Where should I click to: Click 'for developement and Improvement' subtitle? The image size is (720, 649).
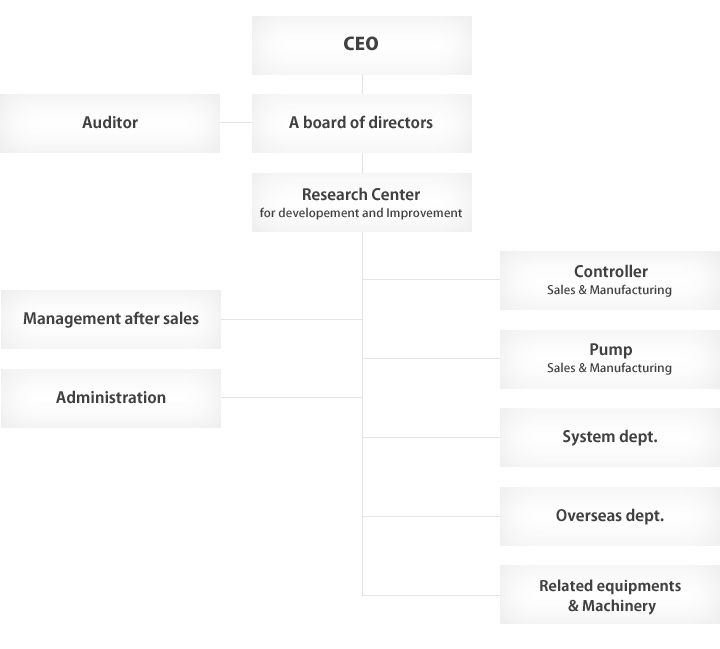[361, 213]
